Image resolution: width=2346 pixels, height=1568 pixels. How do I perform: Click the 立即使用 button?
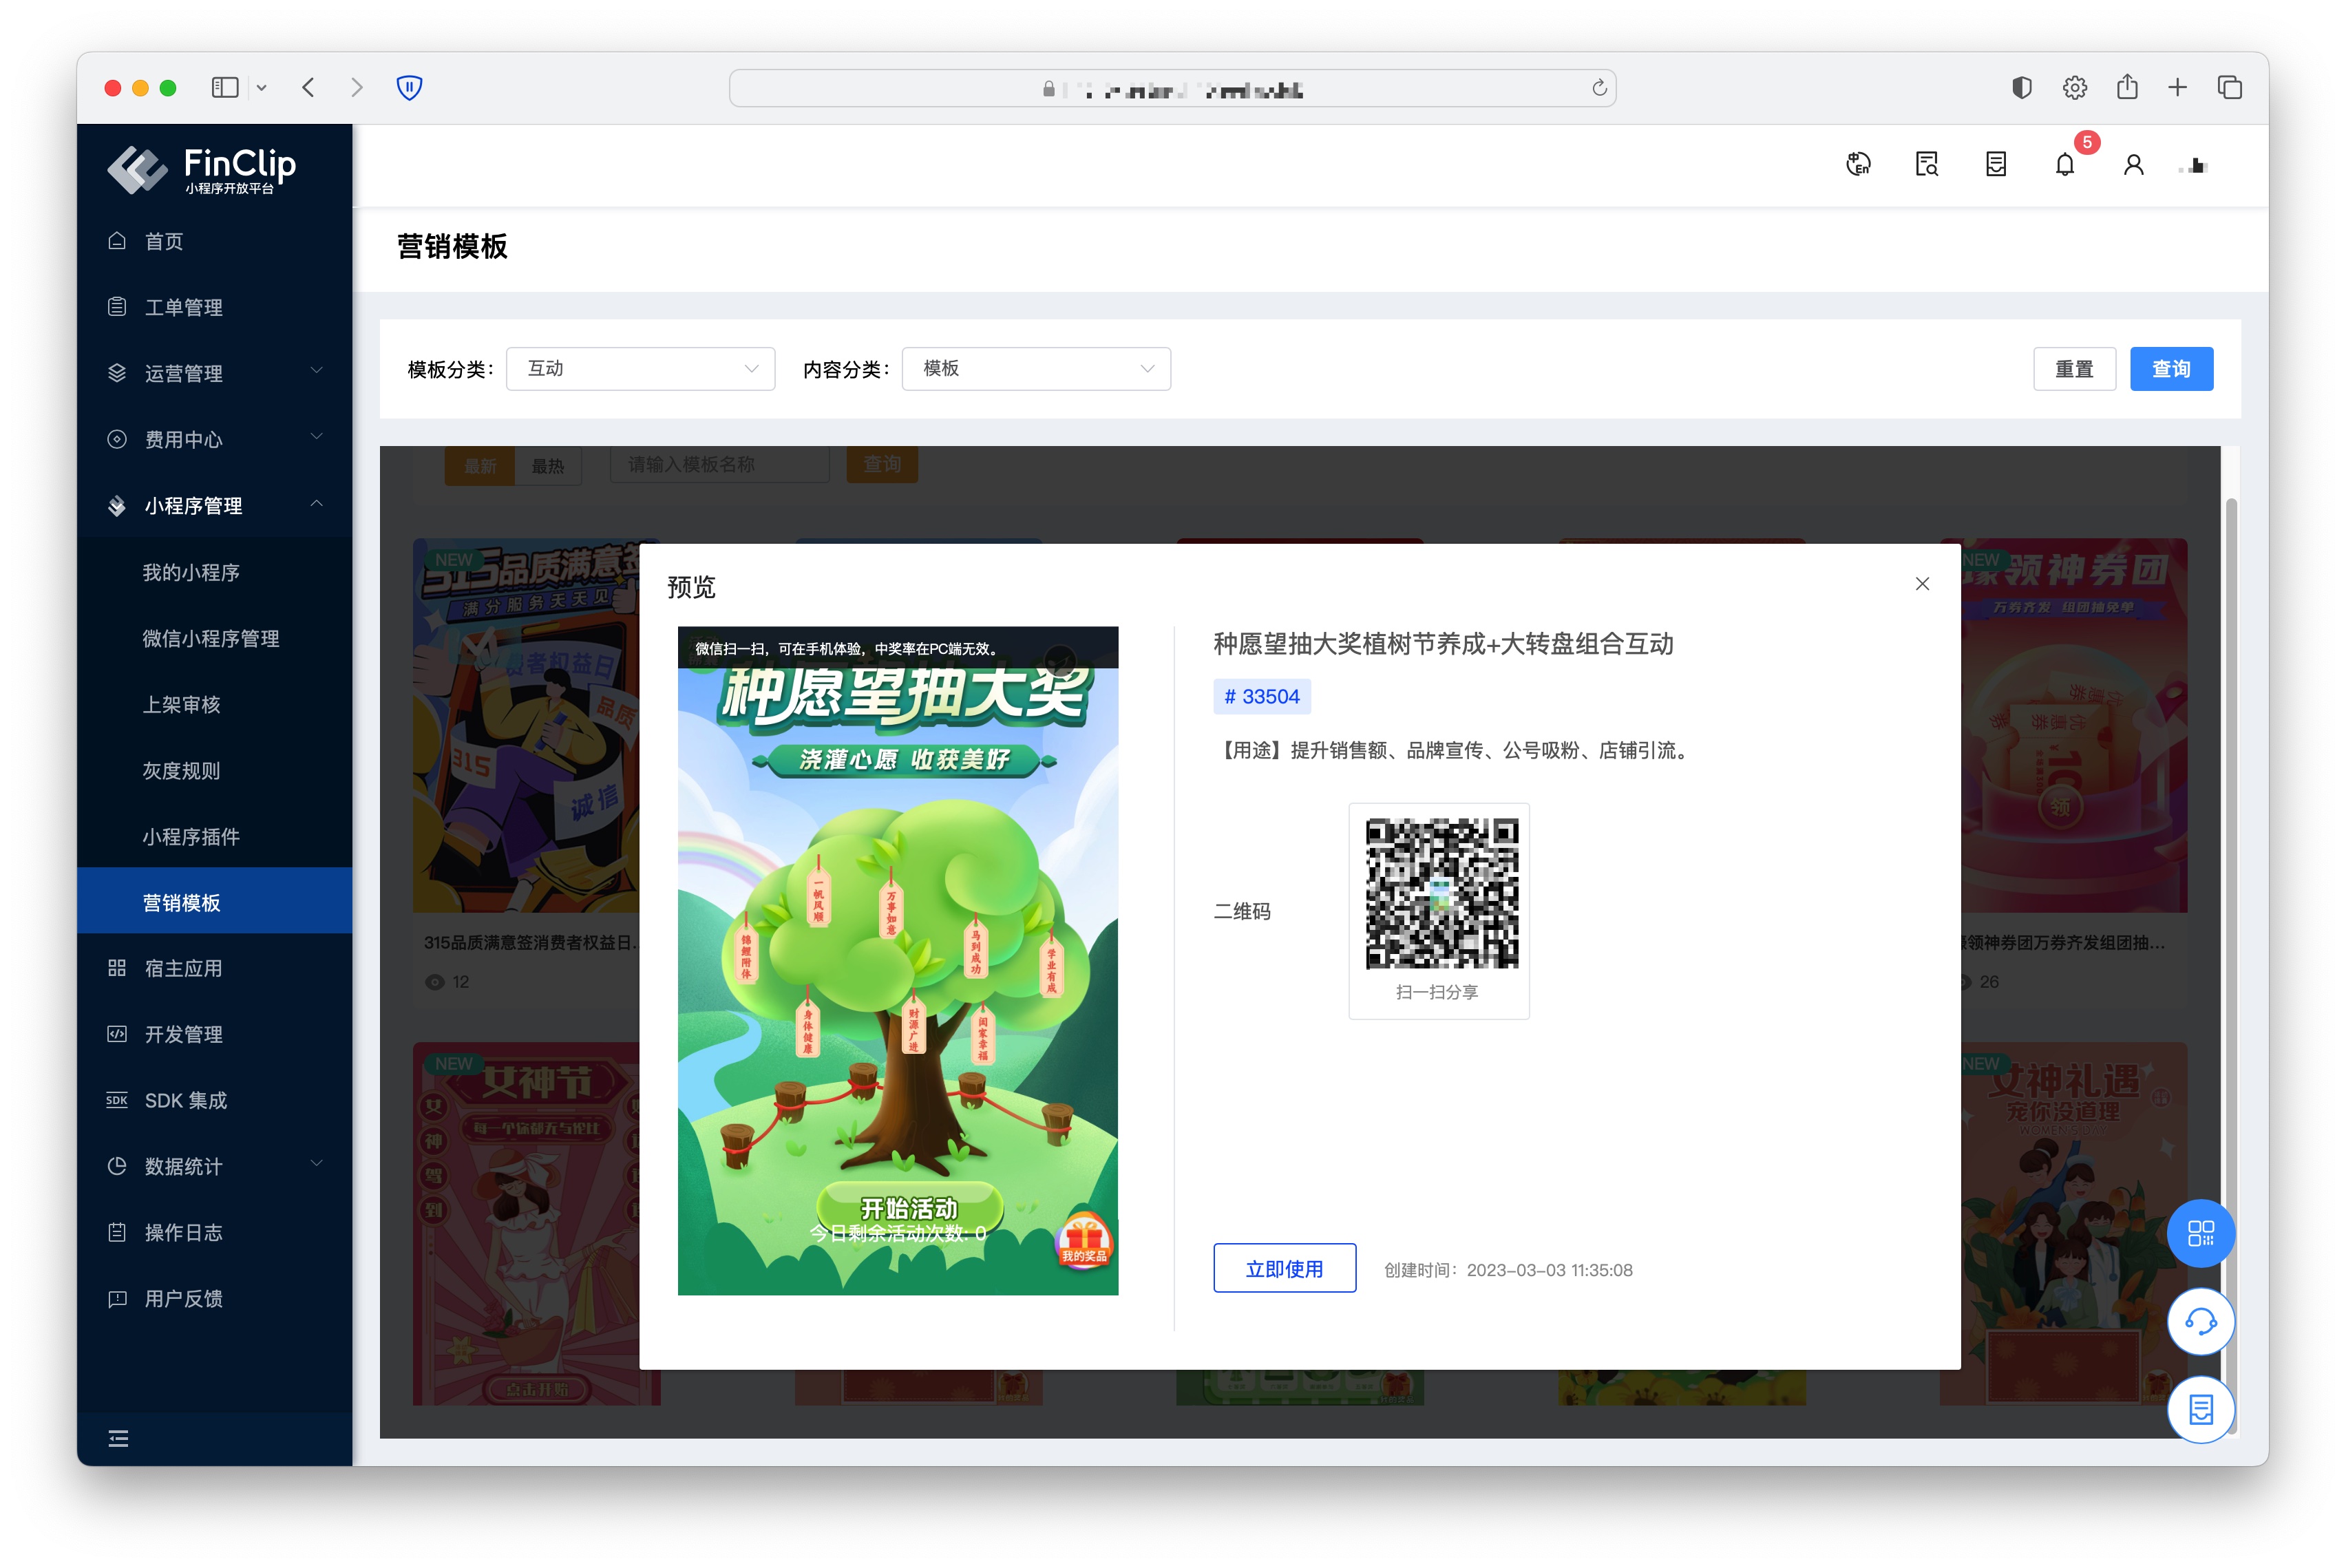click(x=1284, y=1269)
